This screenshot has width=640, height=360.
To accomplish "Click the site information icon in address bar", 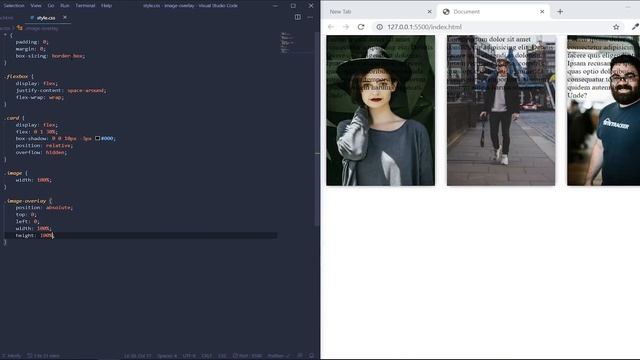I will pyautogui.click(x=380, y=27).
